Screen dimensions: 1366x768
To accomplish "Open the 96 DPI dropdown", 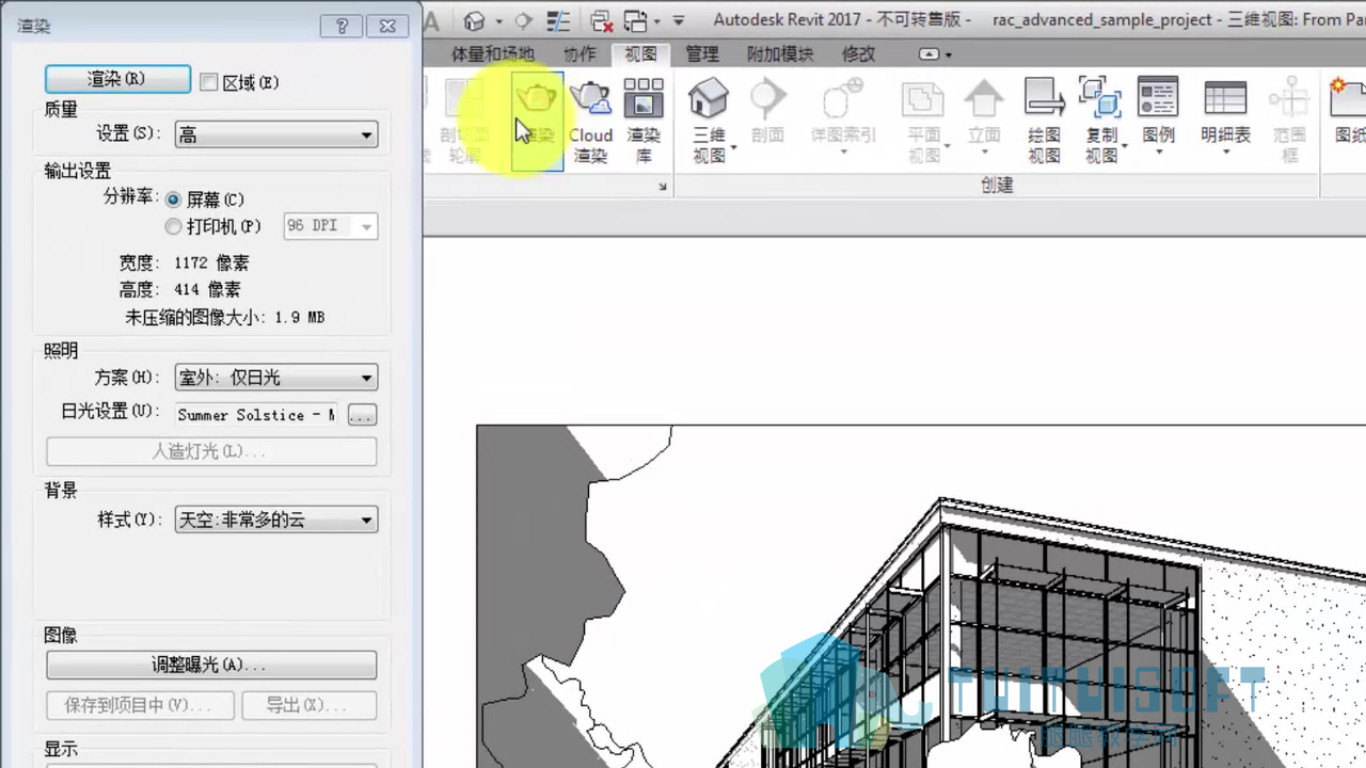I will pyautogui.click(x=330, y=226).
